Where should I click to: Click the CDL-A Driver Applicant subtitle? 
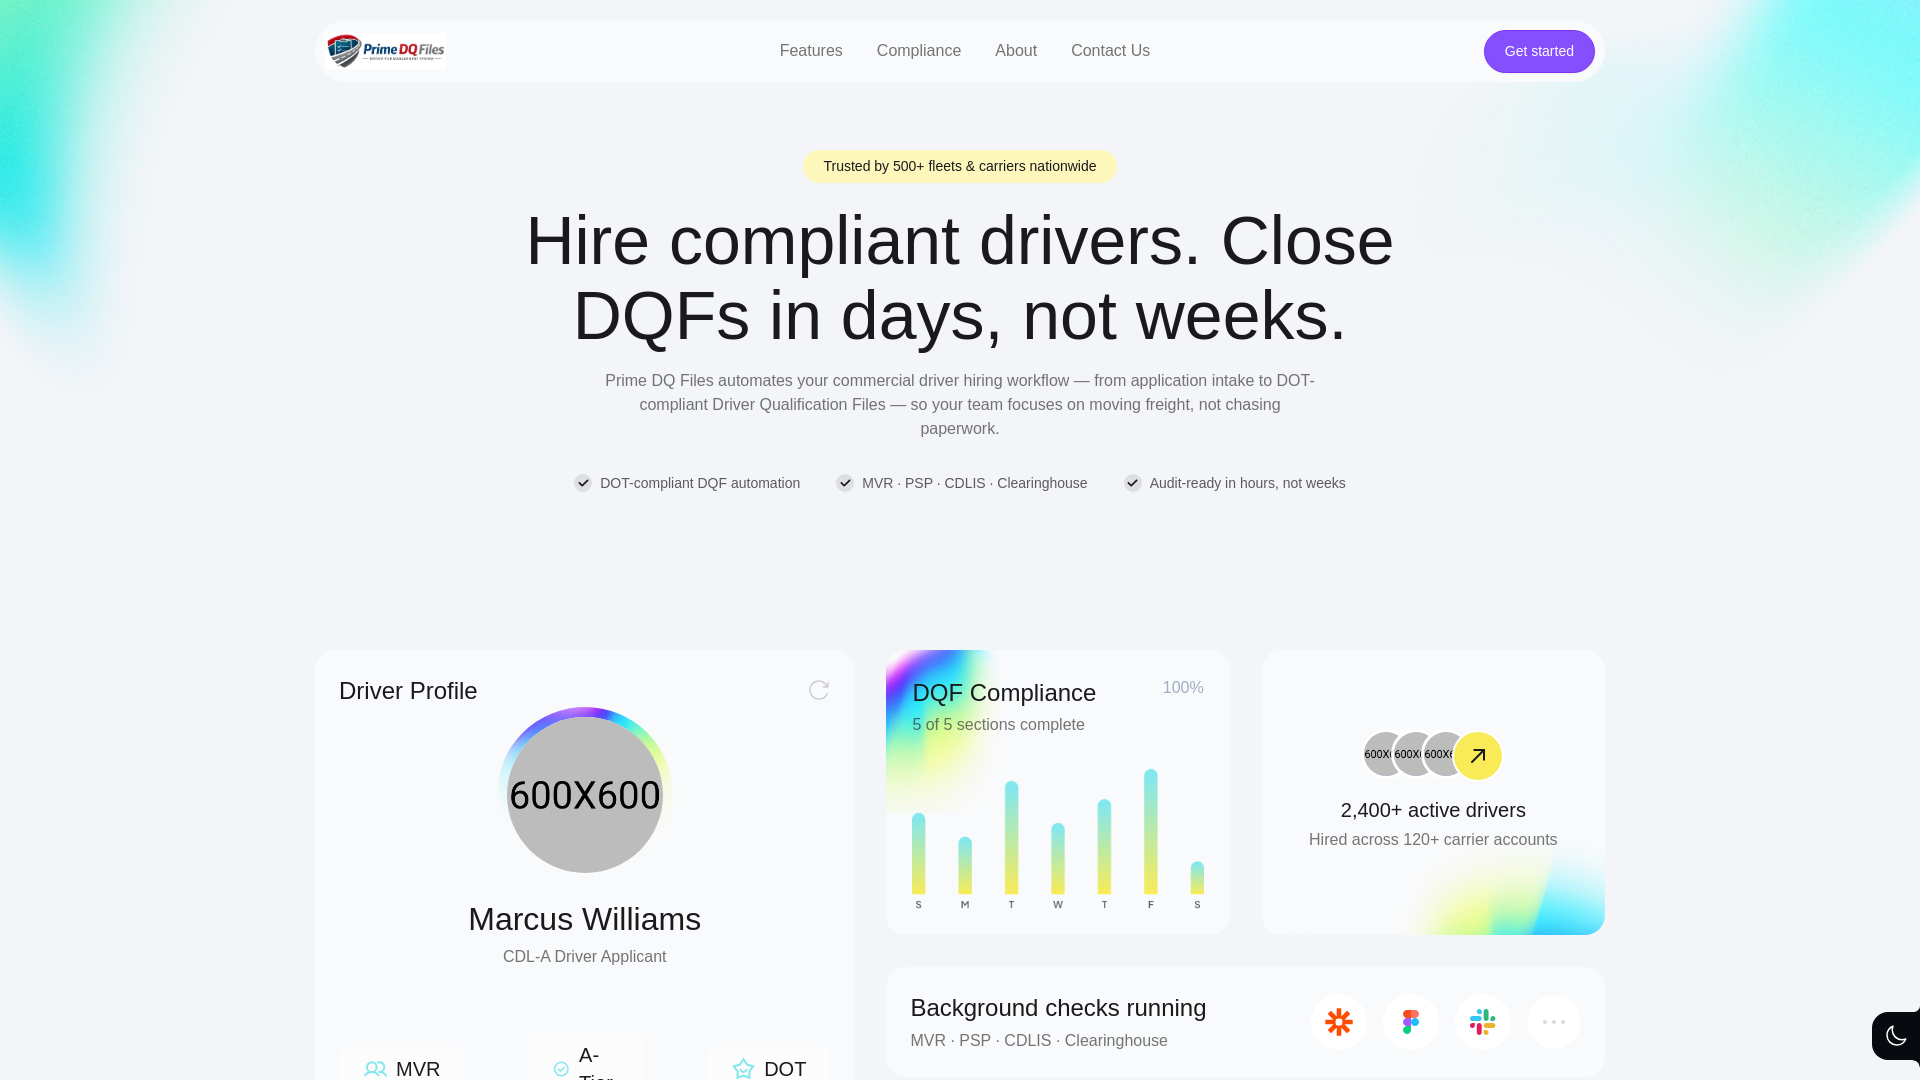point(585,957)
